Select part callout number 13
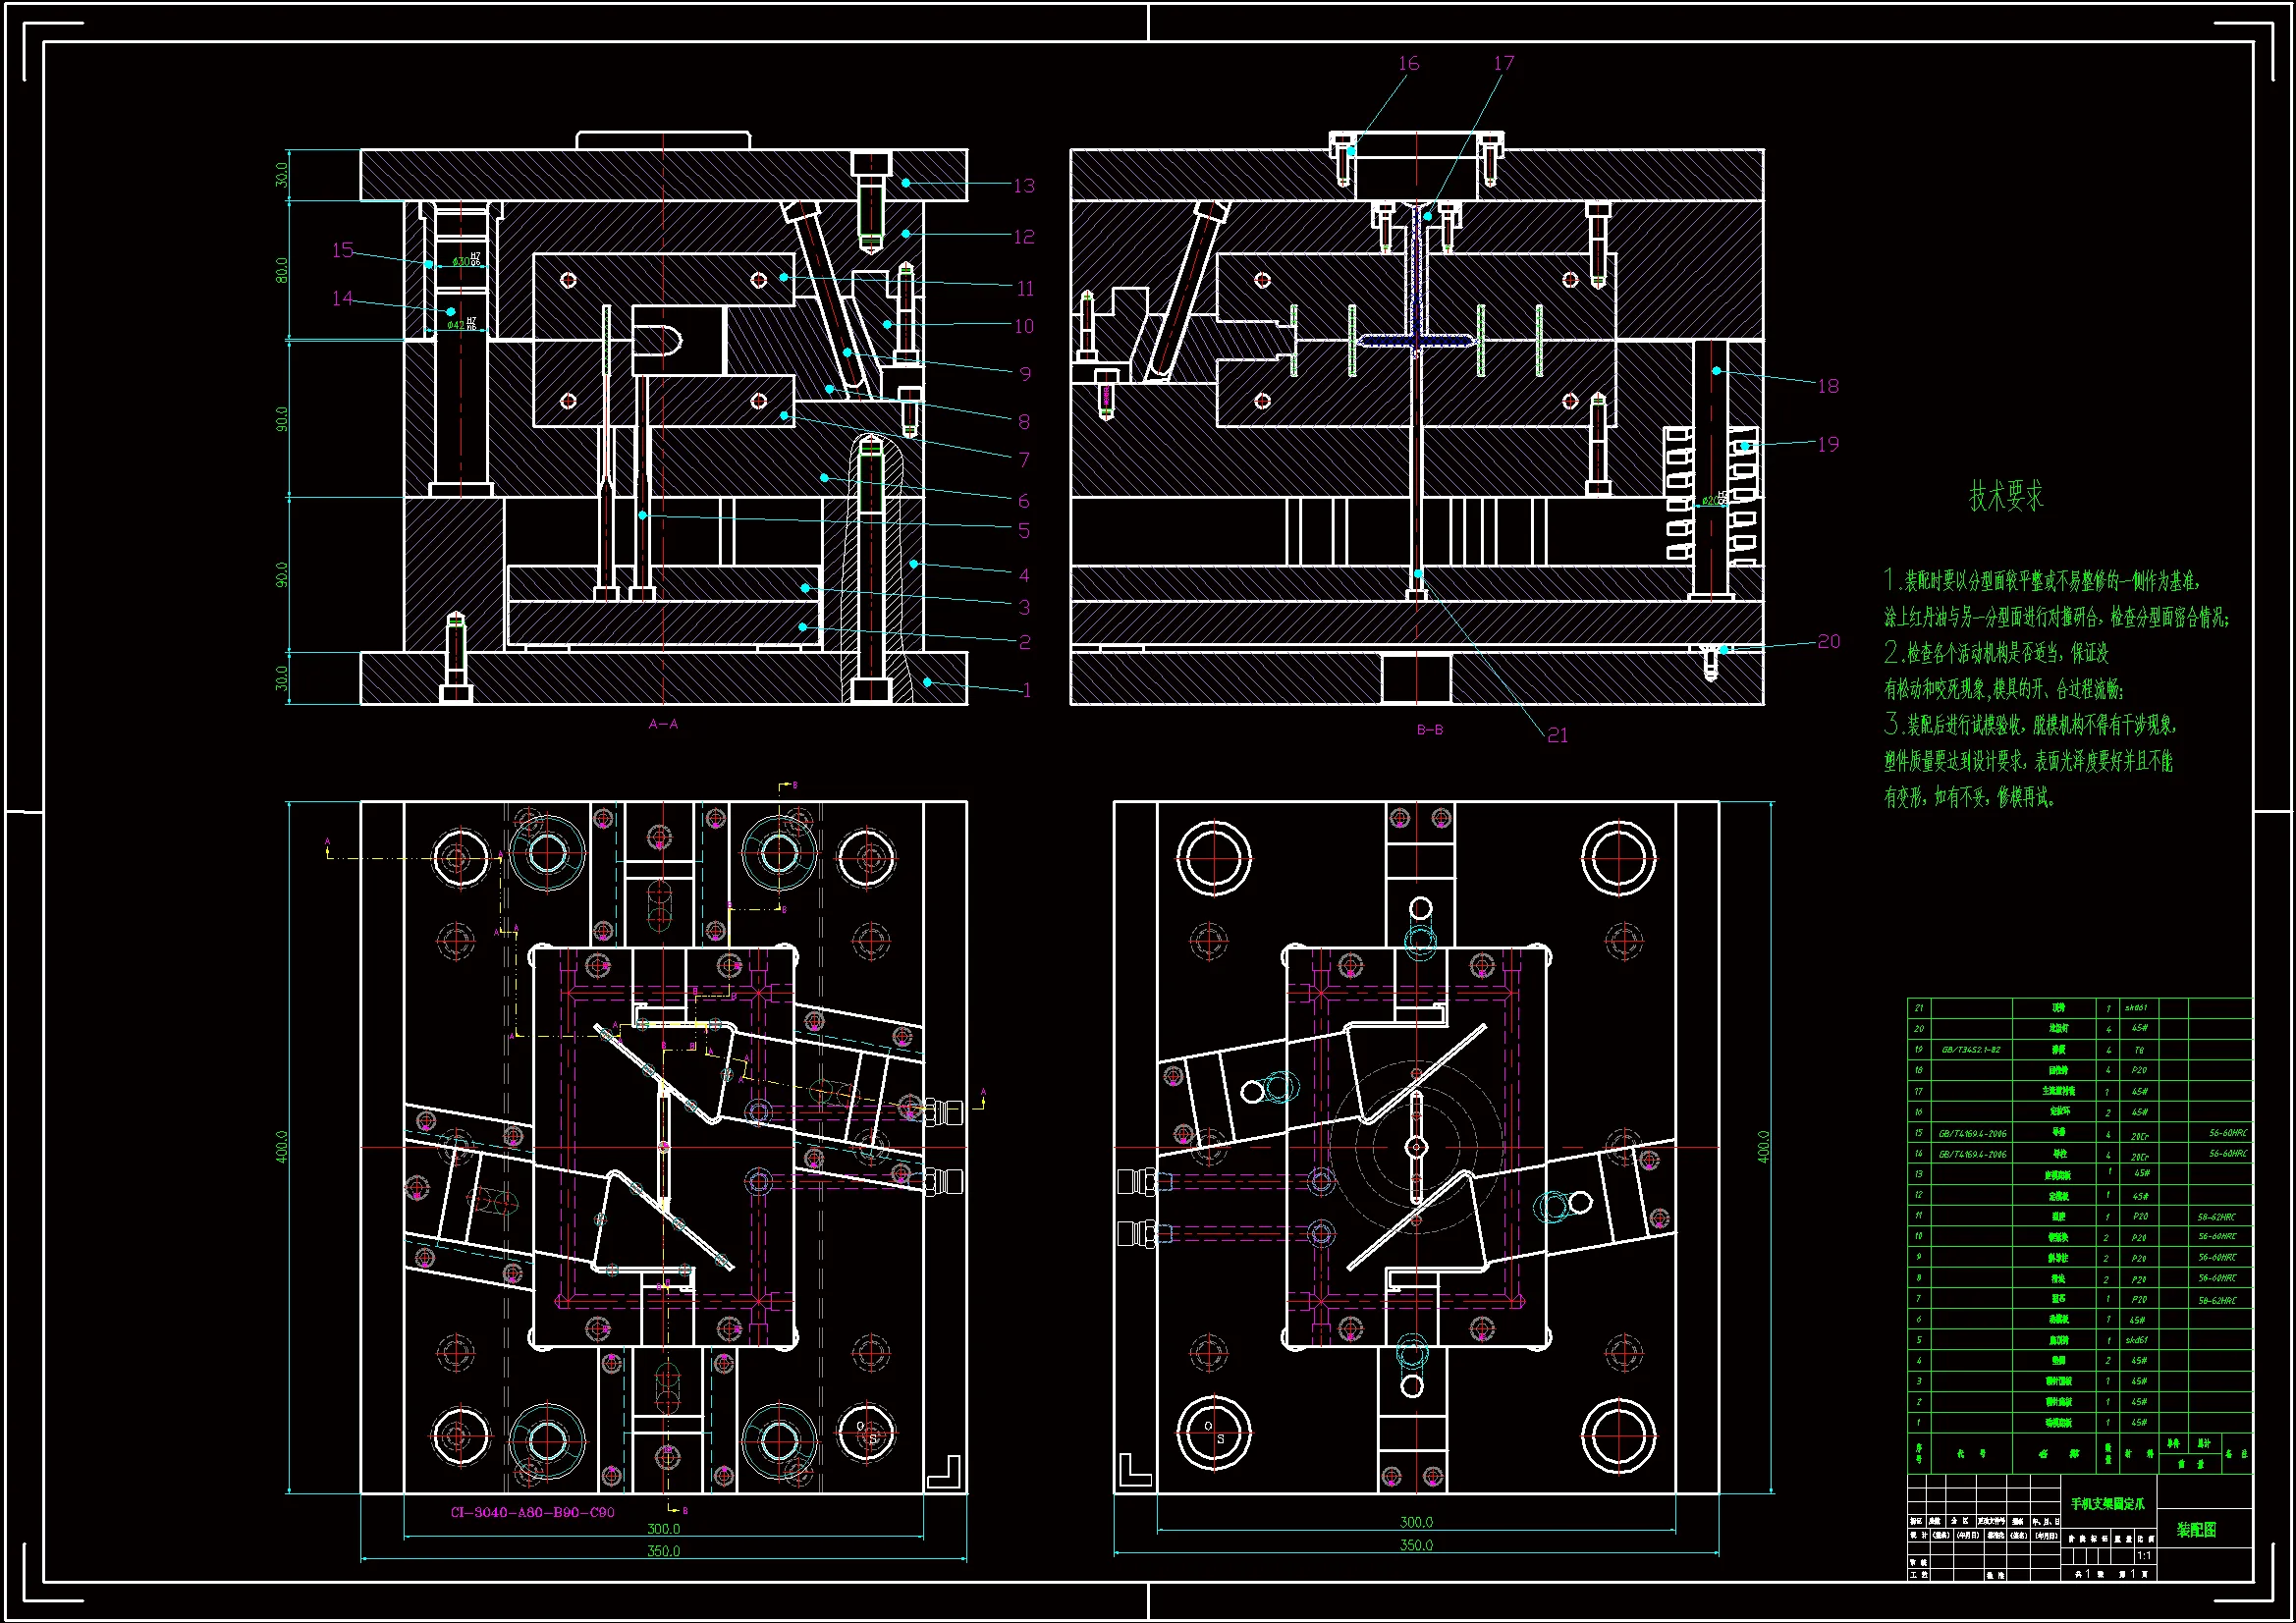 tap(1024, 186)
